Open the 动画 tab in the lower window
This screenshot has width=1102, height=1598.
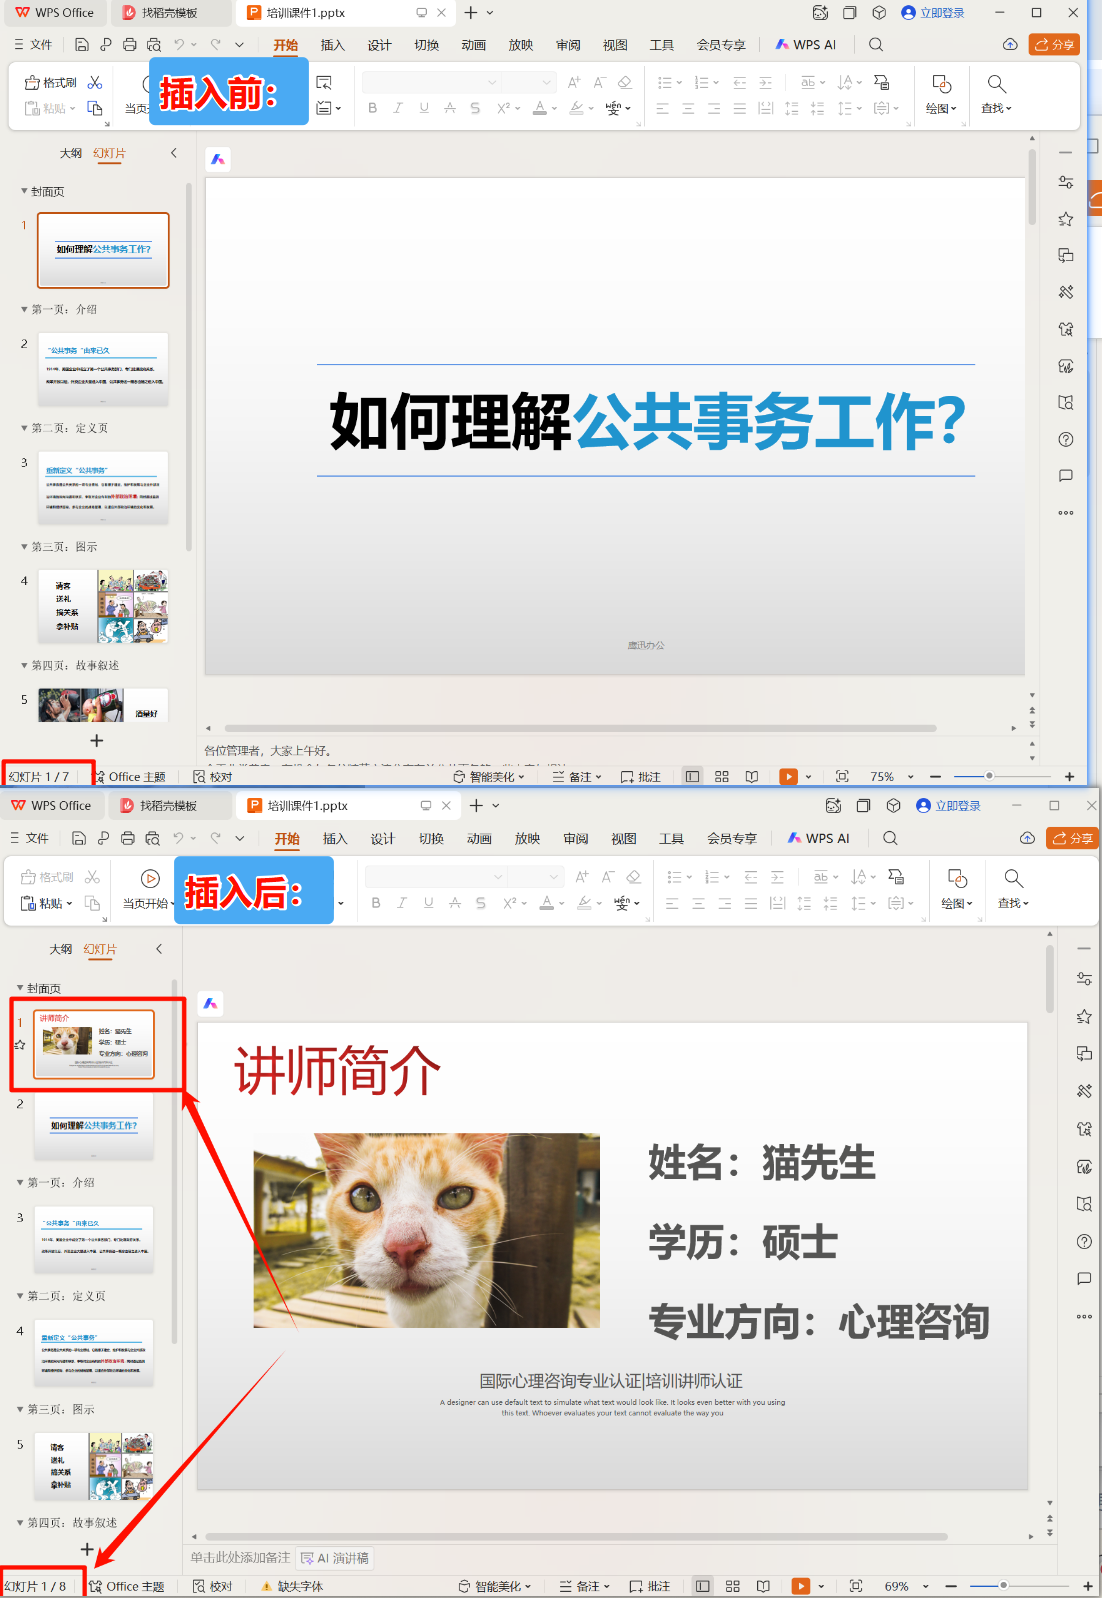click(x=479, y=839)
